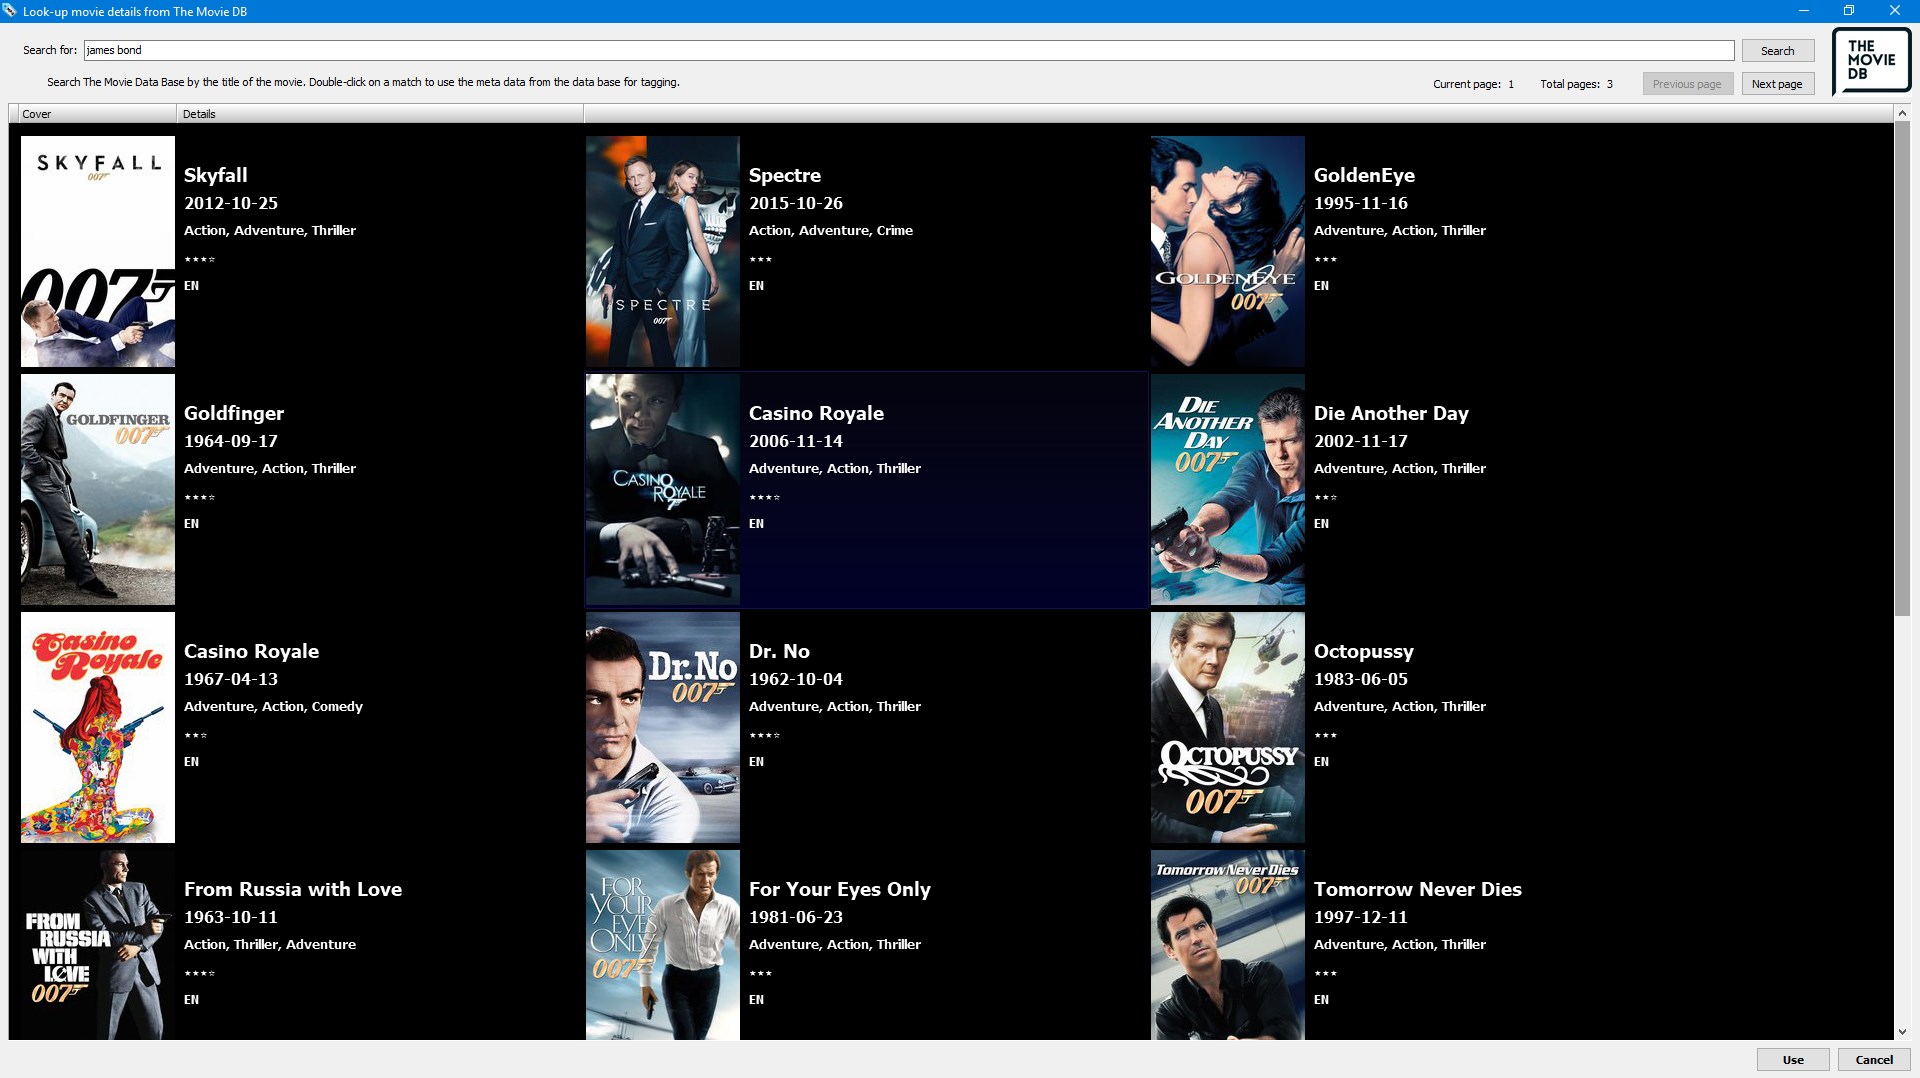Select the Spectre title text
Screen dimensions: 1920x1078
click(785, 175)
